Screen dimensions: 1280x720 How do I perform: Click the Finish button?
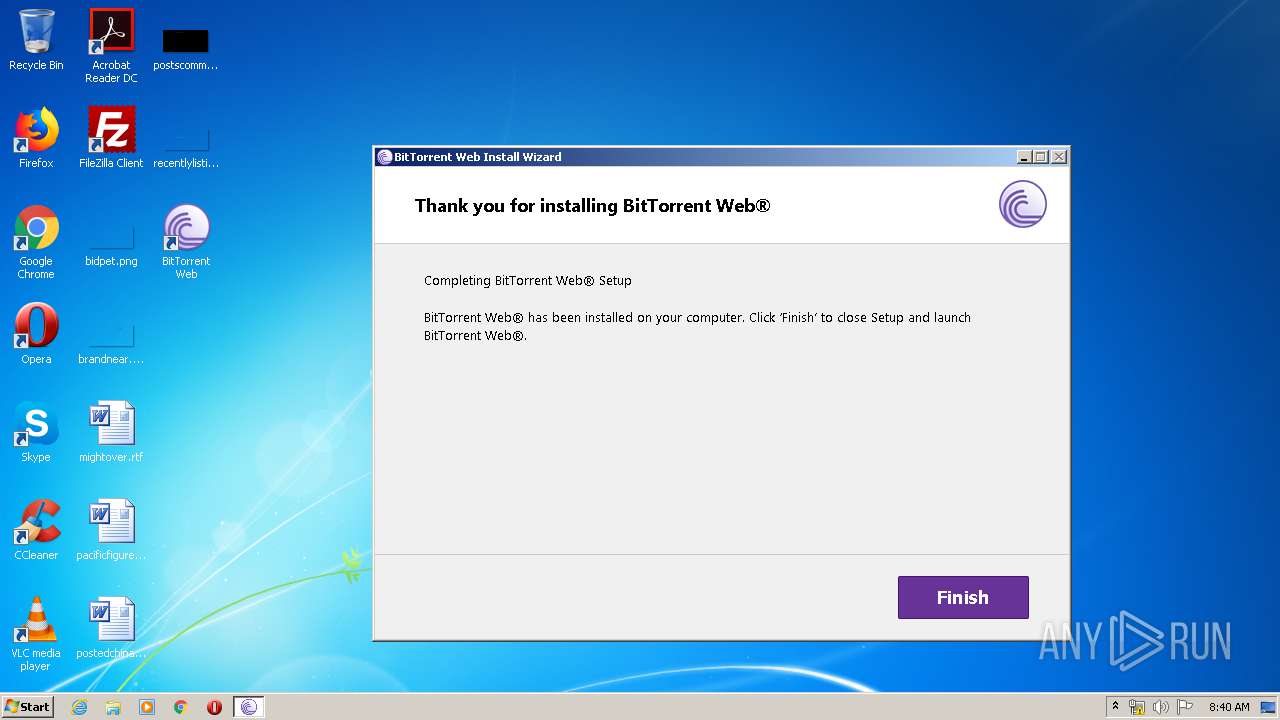(x=963, y=597)
